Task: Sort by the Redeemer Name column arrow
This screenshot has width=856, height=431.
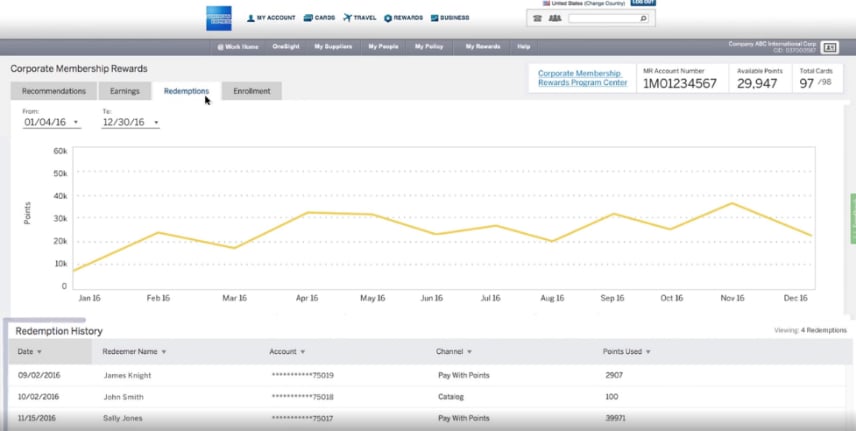Action: coord(164,352)
